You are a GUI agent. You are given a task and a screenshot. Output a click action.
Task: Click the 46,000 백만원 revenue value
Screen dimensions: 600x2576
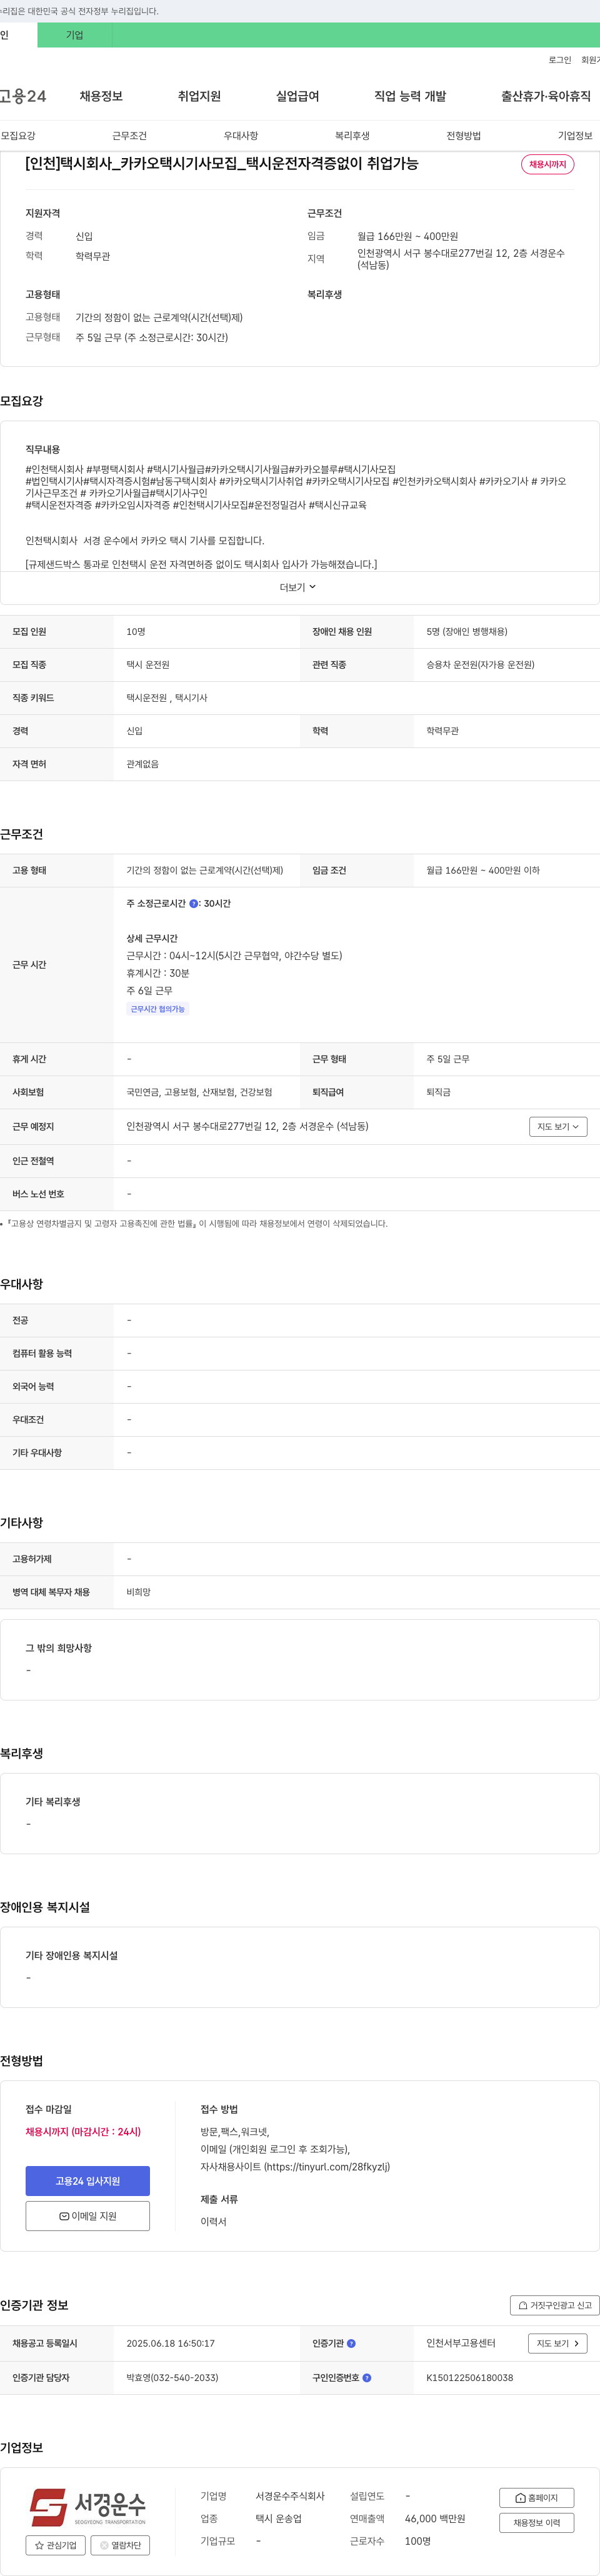pos(435,2518)
